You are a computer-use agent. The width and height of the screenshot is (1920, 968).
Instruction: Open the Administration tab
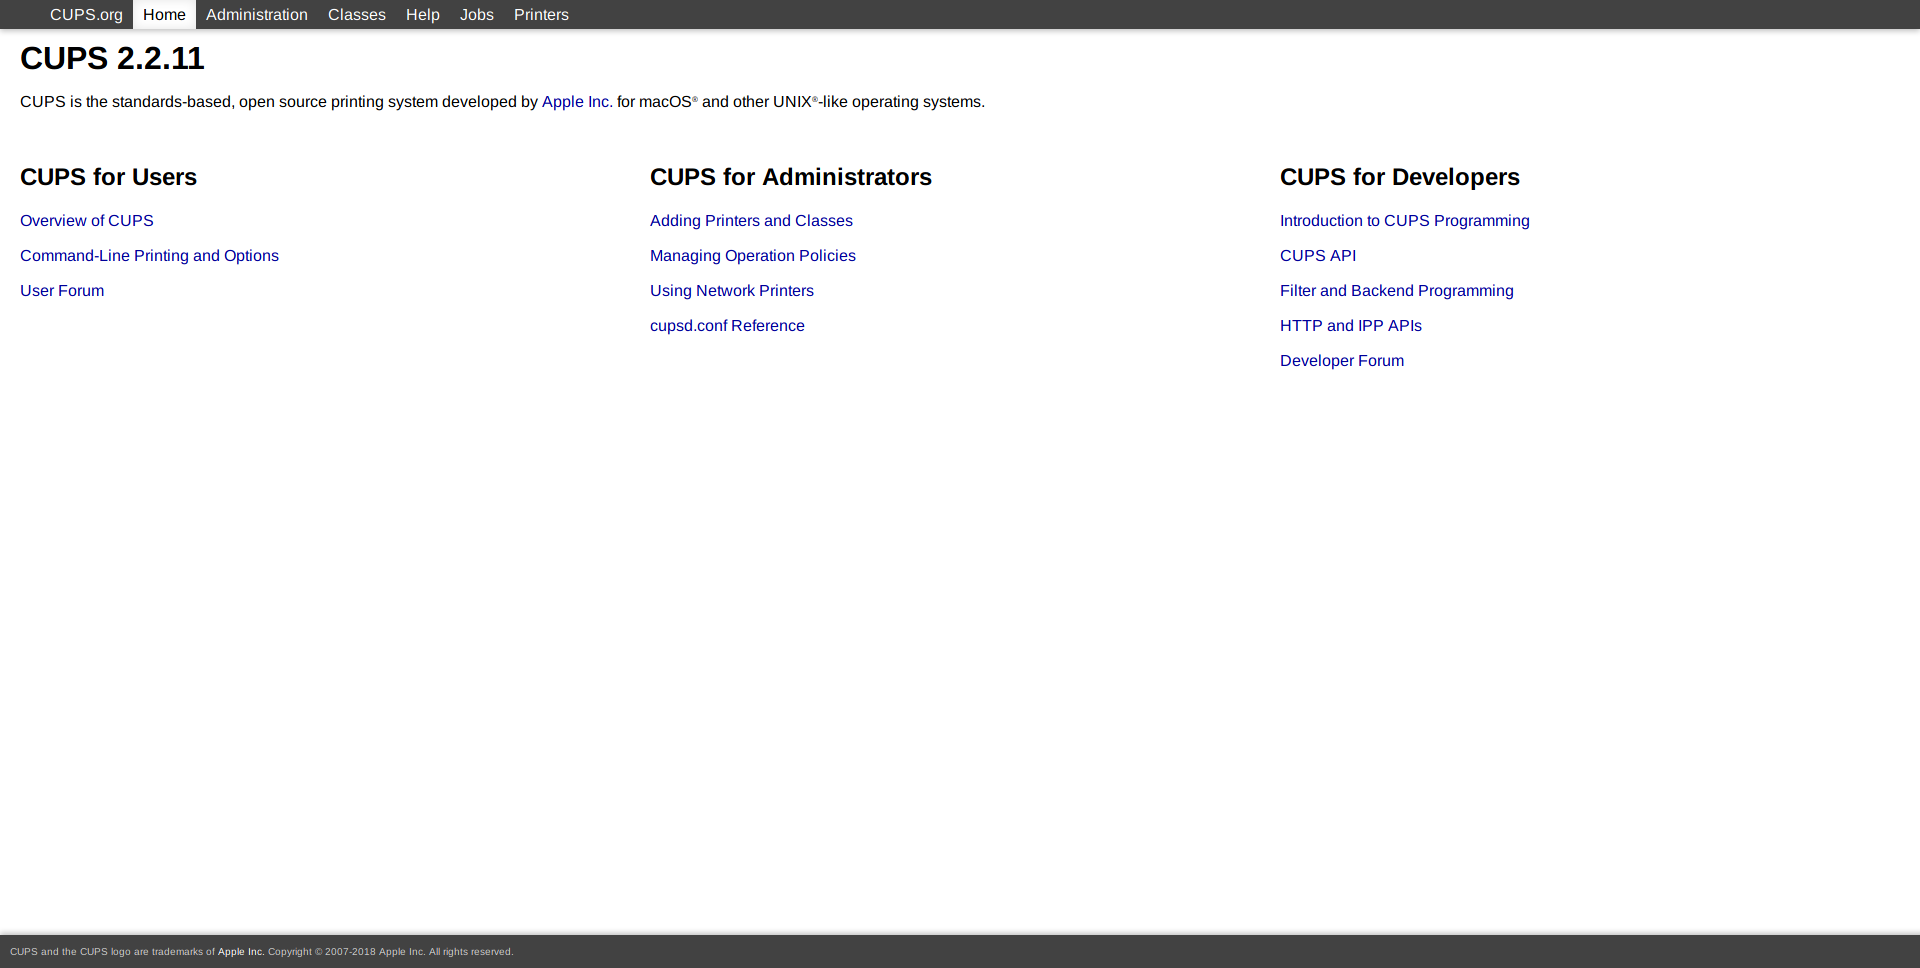click(256, 15)
